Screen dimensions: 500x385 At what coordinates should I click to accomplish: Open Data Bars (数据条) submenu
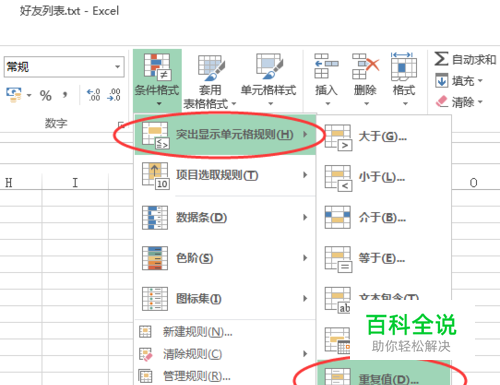tap(225, 218)
